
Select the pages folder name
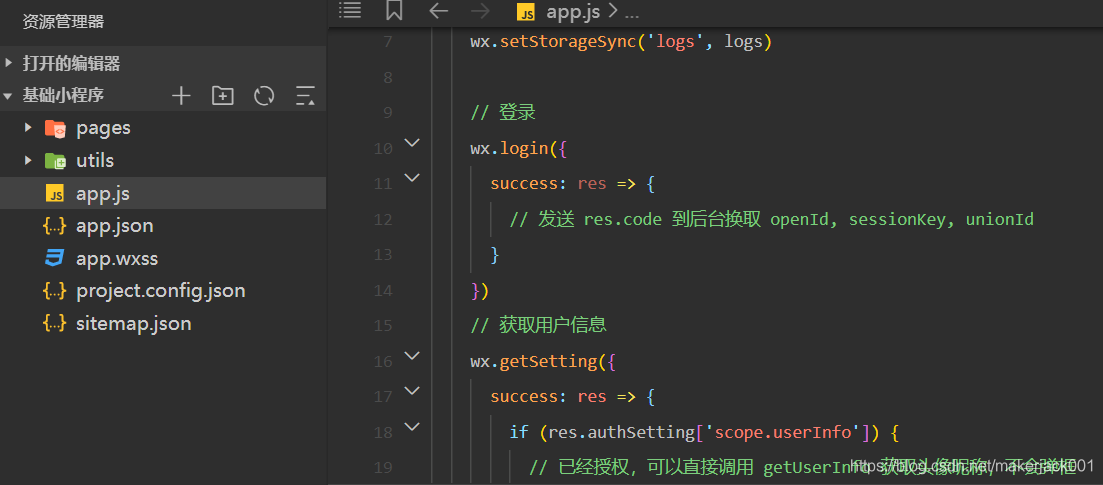(x=103, y=128)
